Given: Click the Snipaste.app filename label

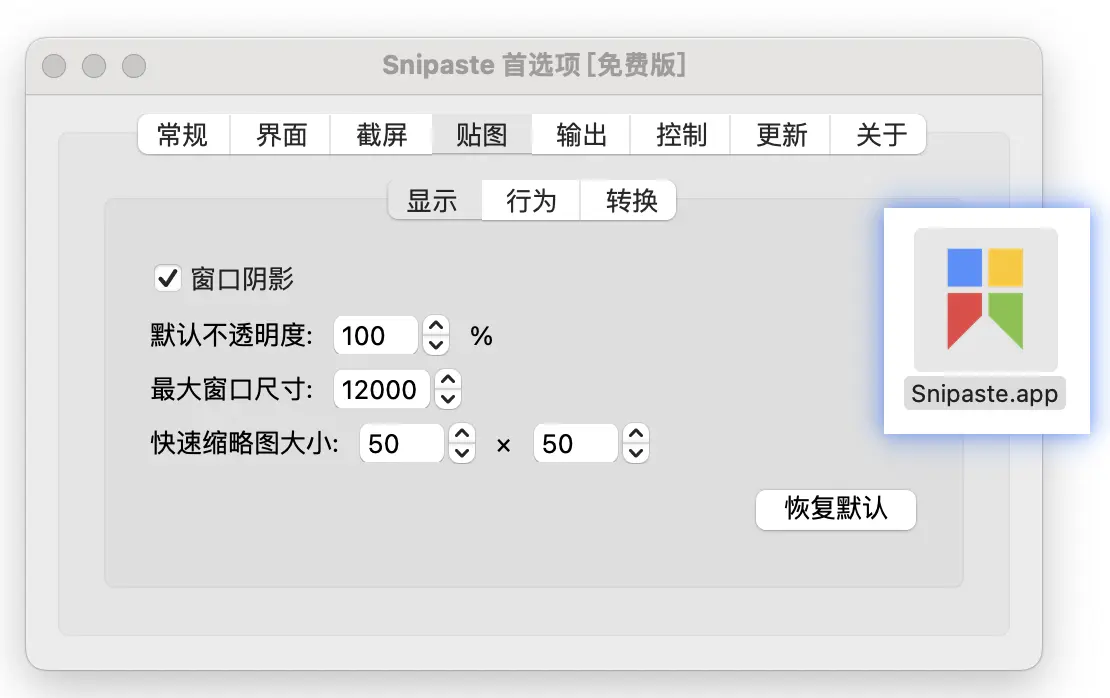Looking at the screenshot, I should pos(984,394).
